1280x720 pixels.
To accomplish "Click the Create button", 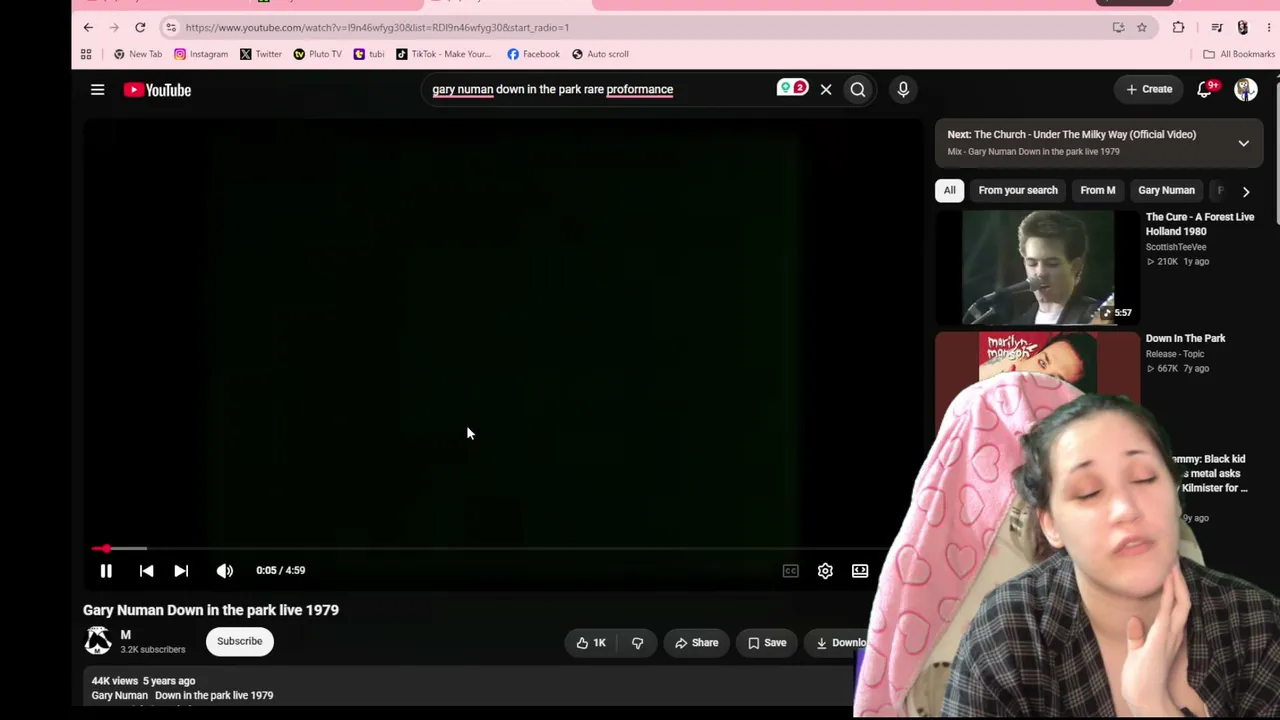I will (x=1149, y=89).
